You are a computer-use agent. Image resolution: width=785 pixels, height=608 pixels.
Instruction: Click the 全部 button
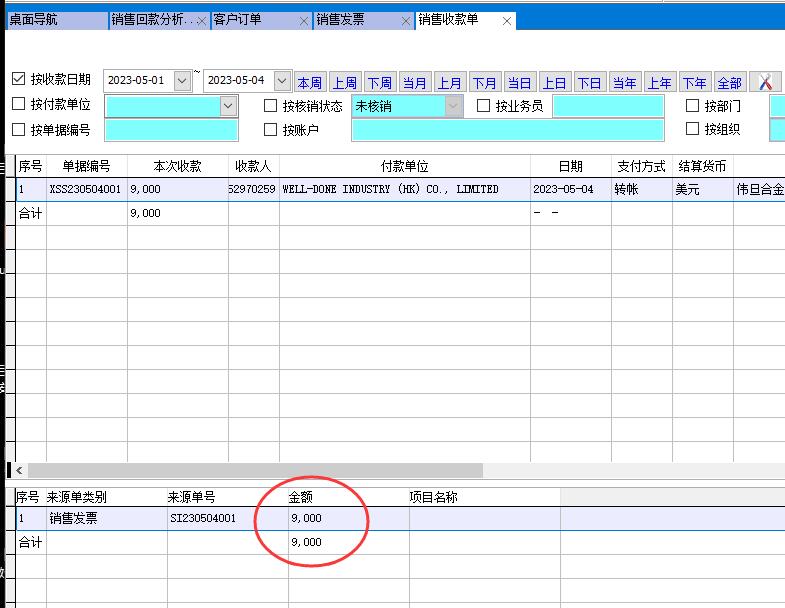click(x=730, y=83)
